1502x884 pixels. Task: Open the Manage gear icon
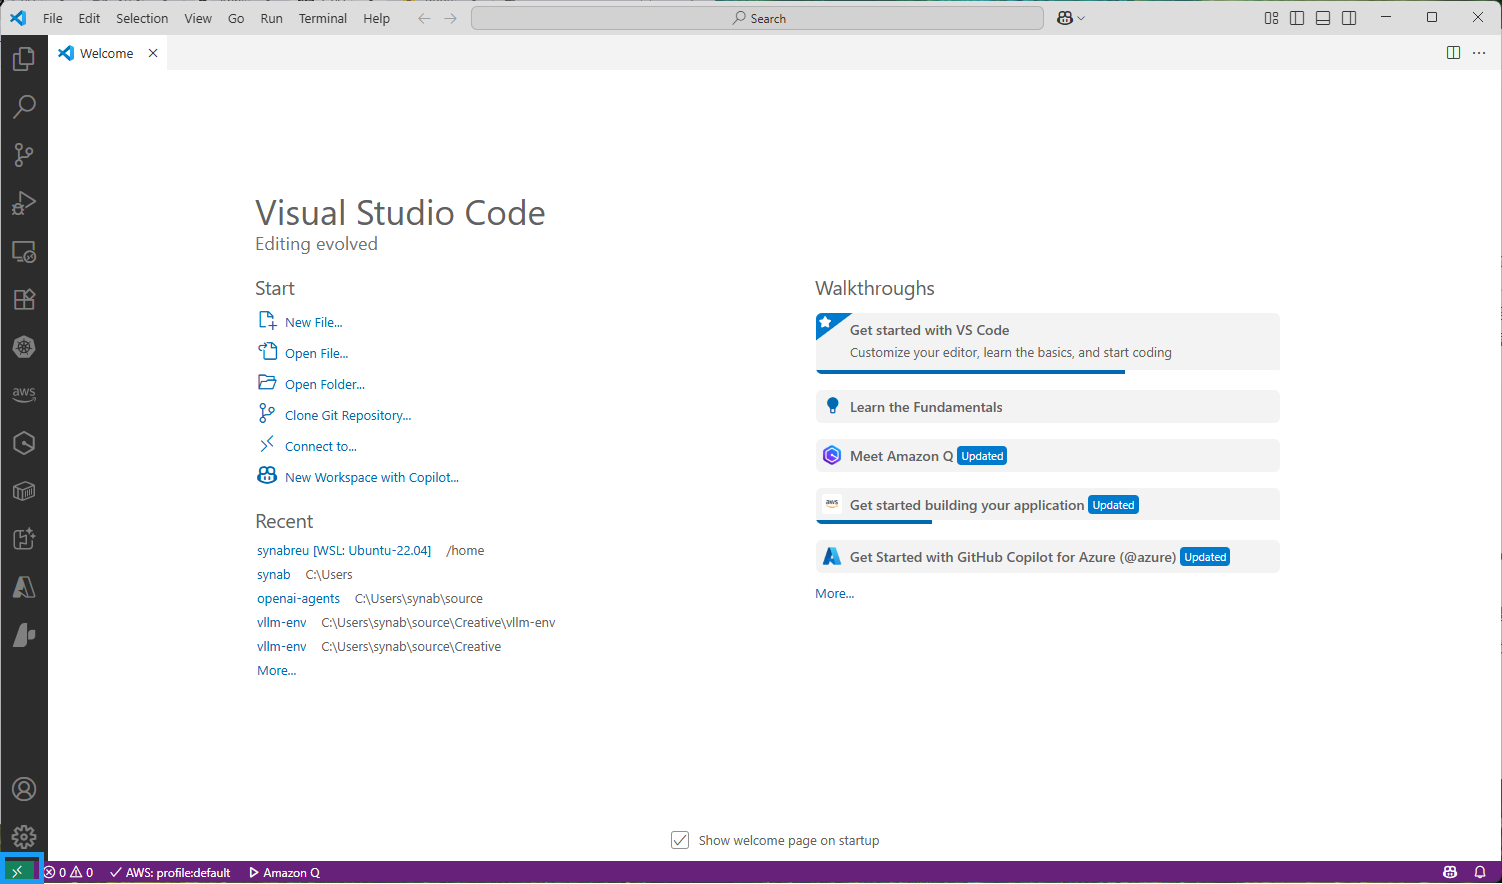click(x=24, y=837)
